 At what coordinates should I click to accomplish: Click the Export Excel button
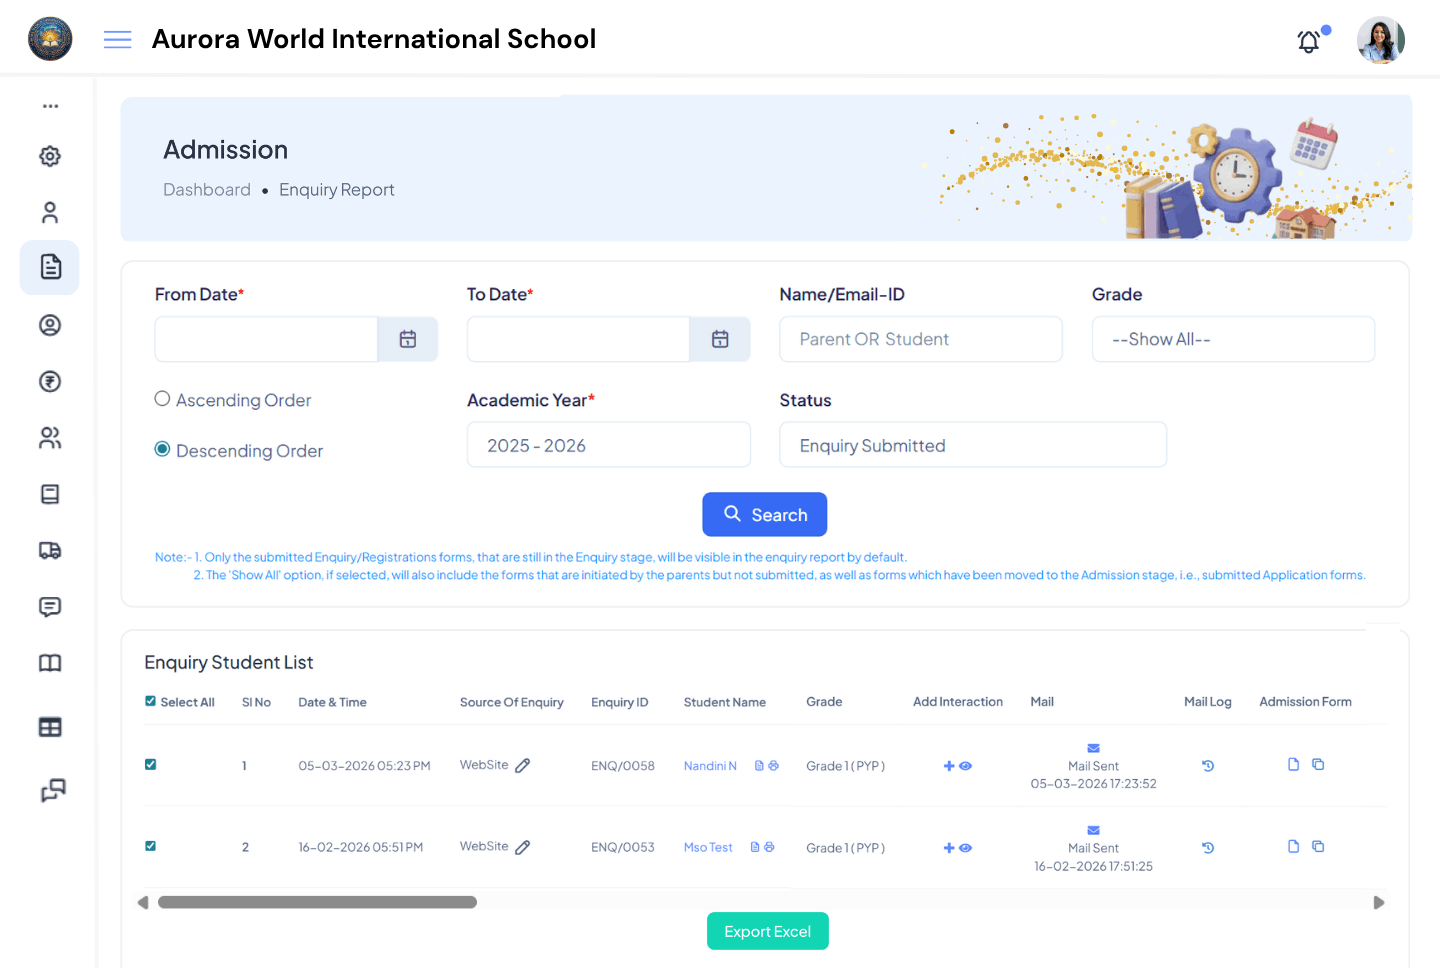tap(767, 931)
